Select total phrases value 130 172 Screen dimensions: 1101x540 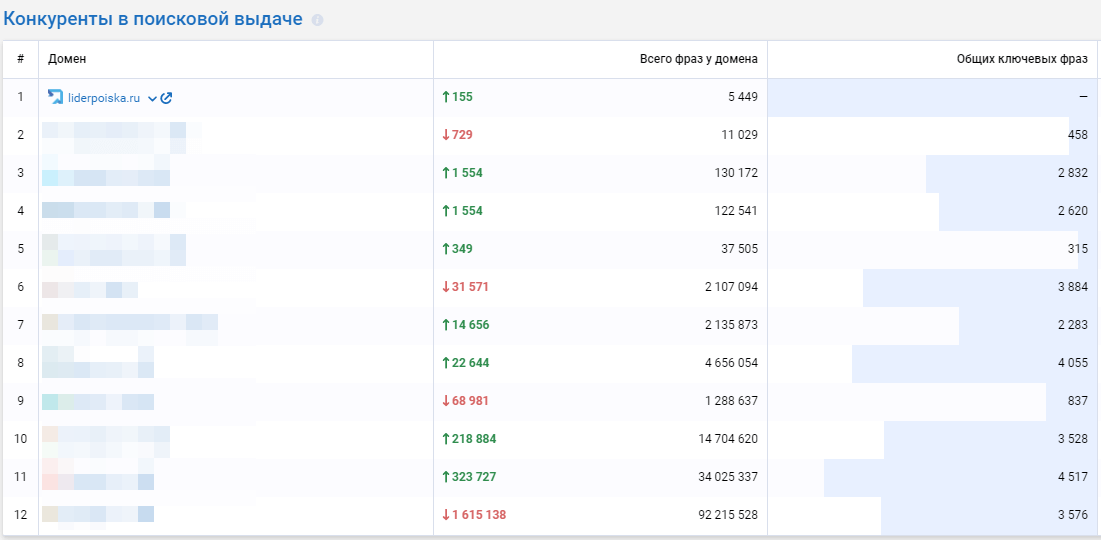pos(737,173)
